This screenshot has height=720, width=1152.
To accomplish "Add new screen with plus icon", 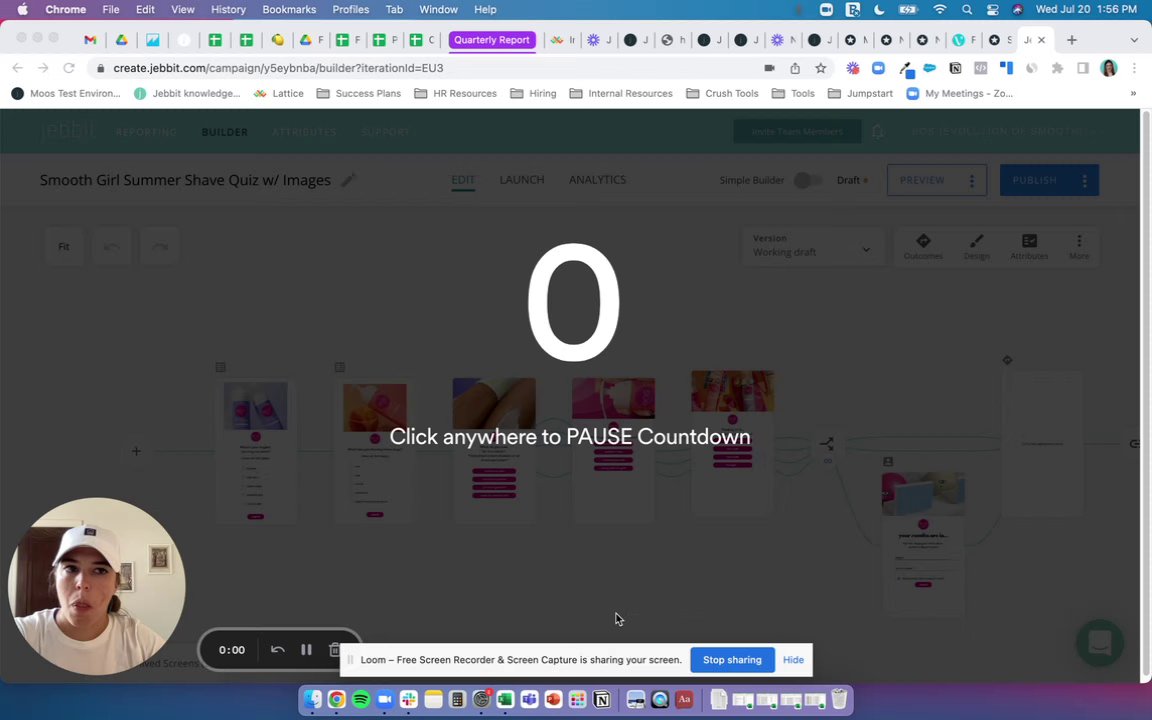I will 136,451.
